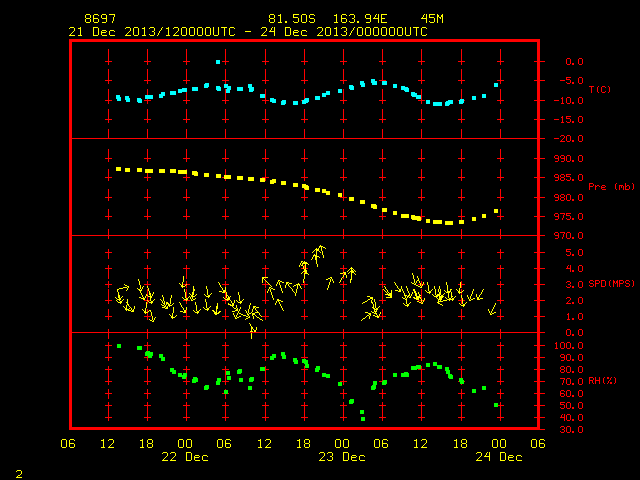The image size is (640, 480).
Task: Click the date range title line
Action: pyautogui.click(x=248, y=32)
